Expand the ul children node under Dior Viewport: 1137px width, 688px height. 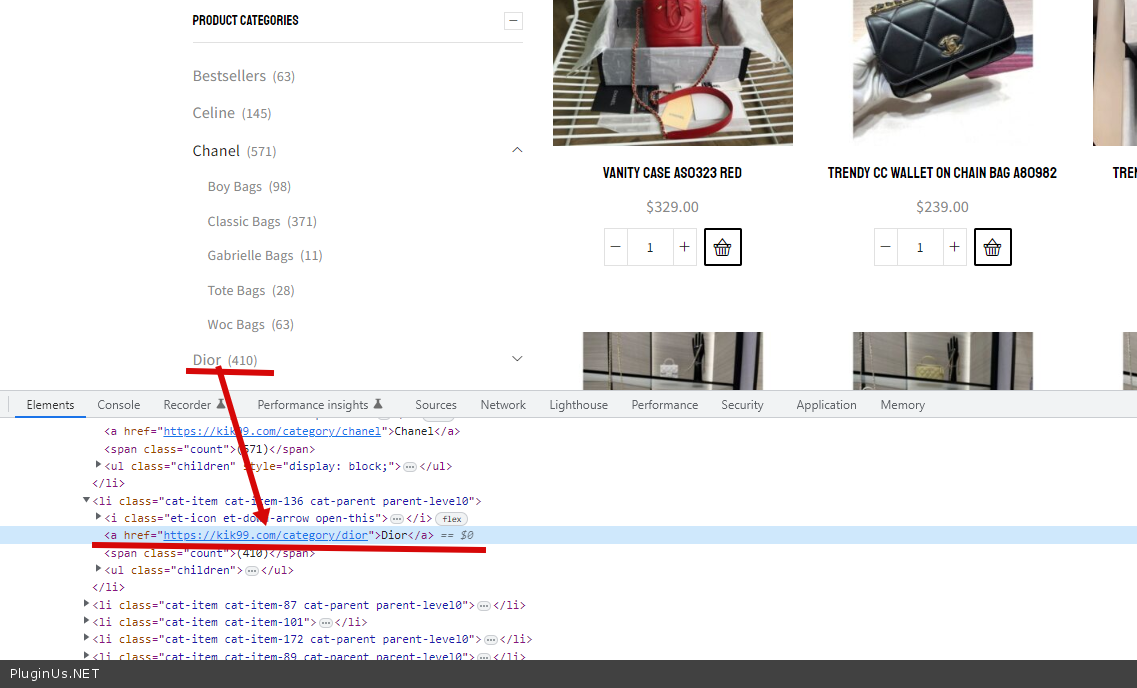(x=99, y=570)
